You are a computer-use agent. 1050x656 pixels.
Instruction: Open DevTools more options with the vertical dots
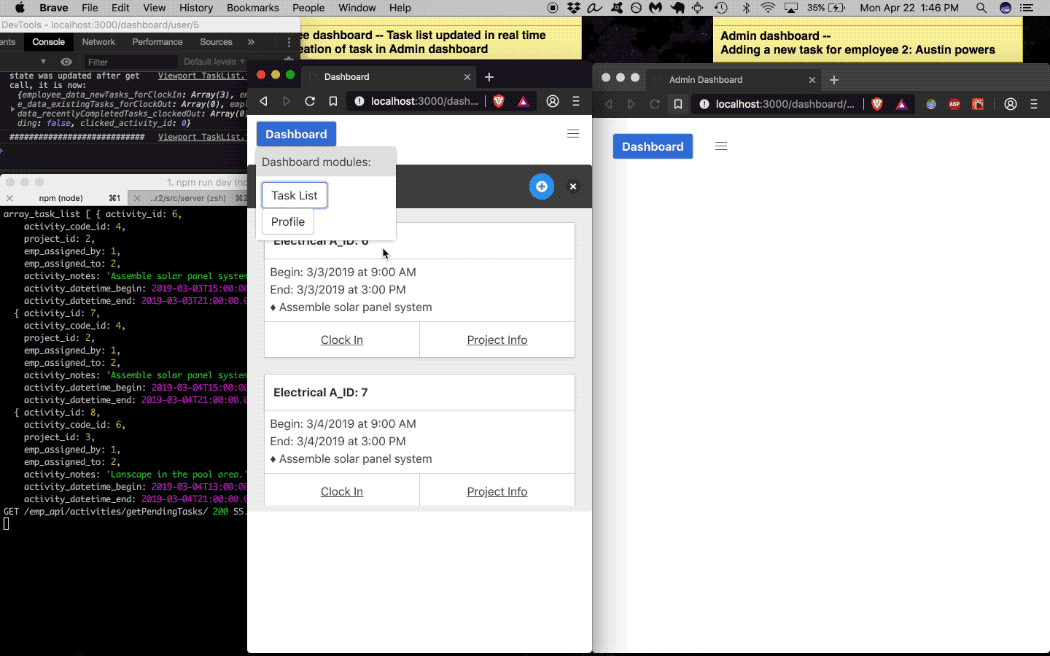point(289,42)
